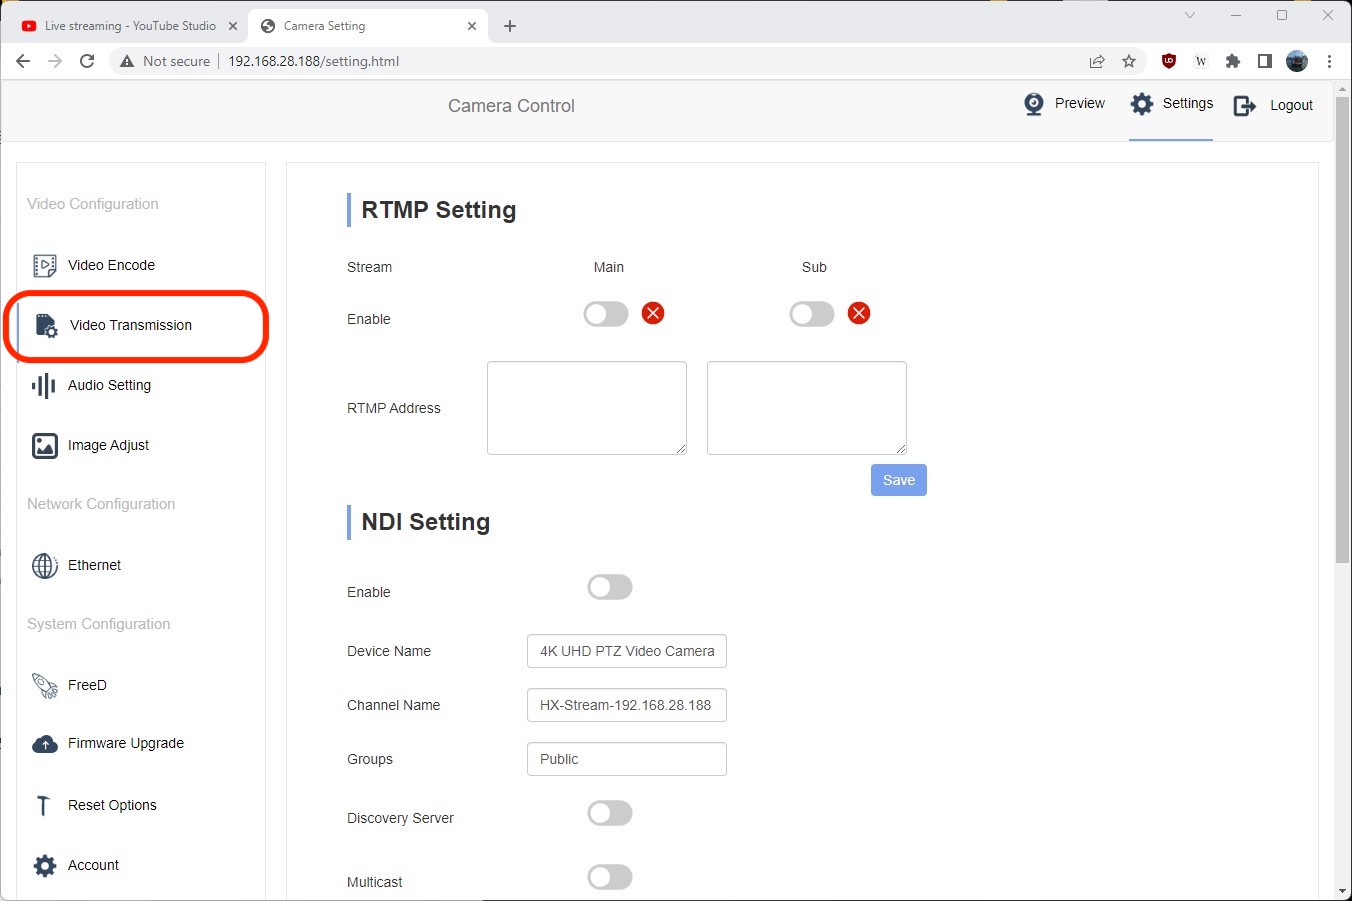Click Logout in the header
This screenshot has width=1352, height=901.
(1274, 105)
